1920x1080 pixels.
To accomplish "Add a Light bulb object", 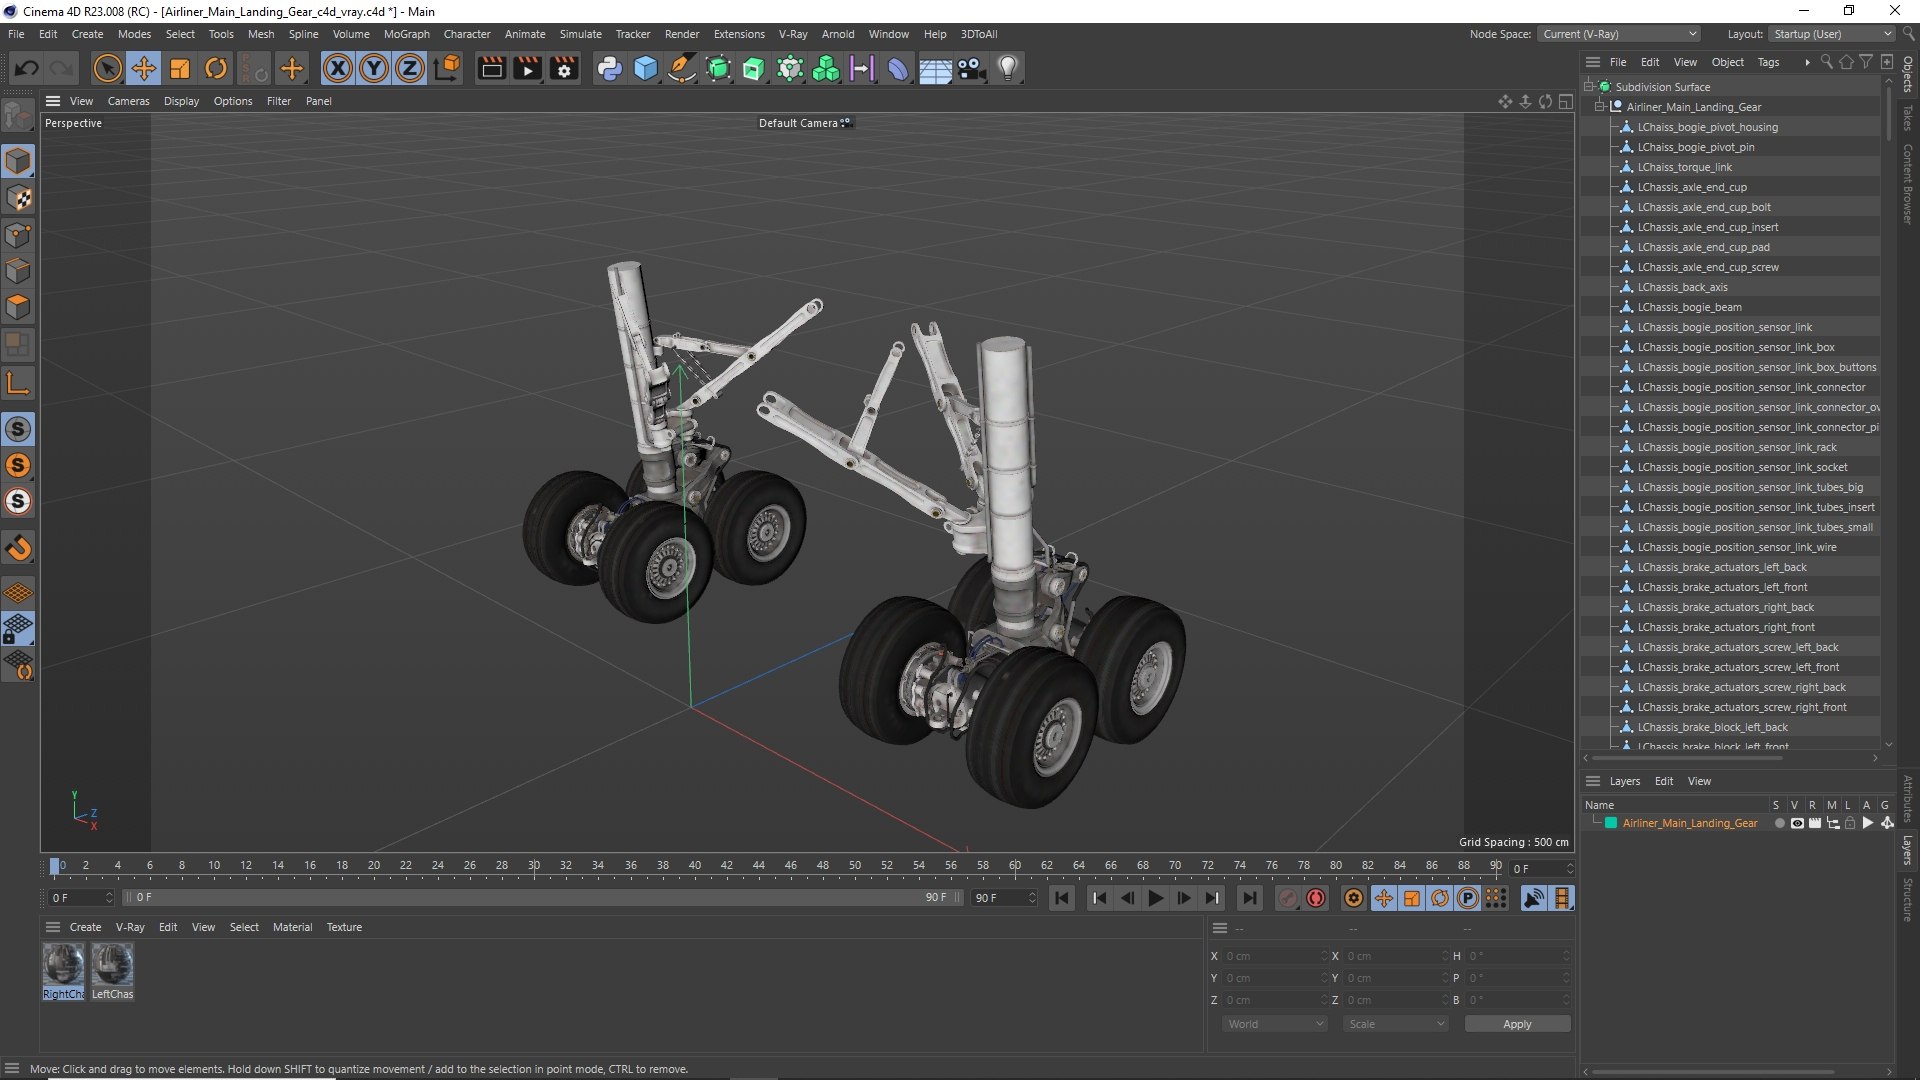I will point(1008,68).
